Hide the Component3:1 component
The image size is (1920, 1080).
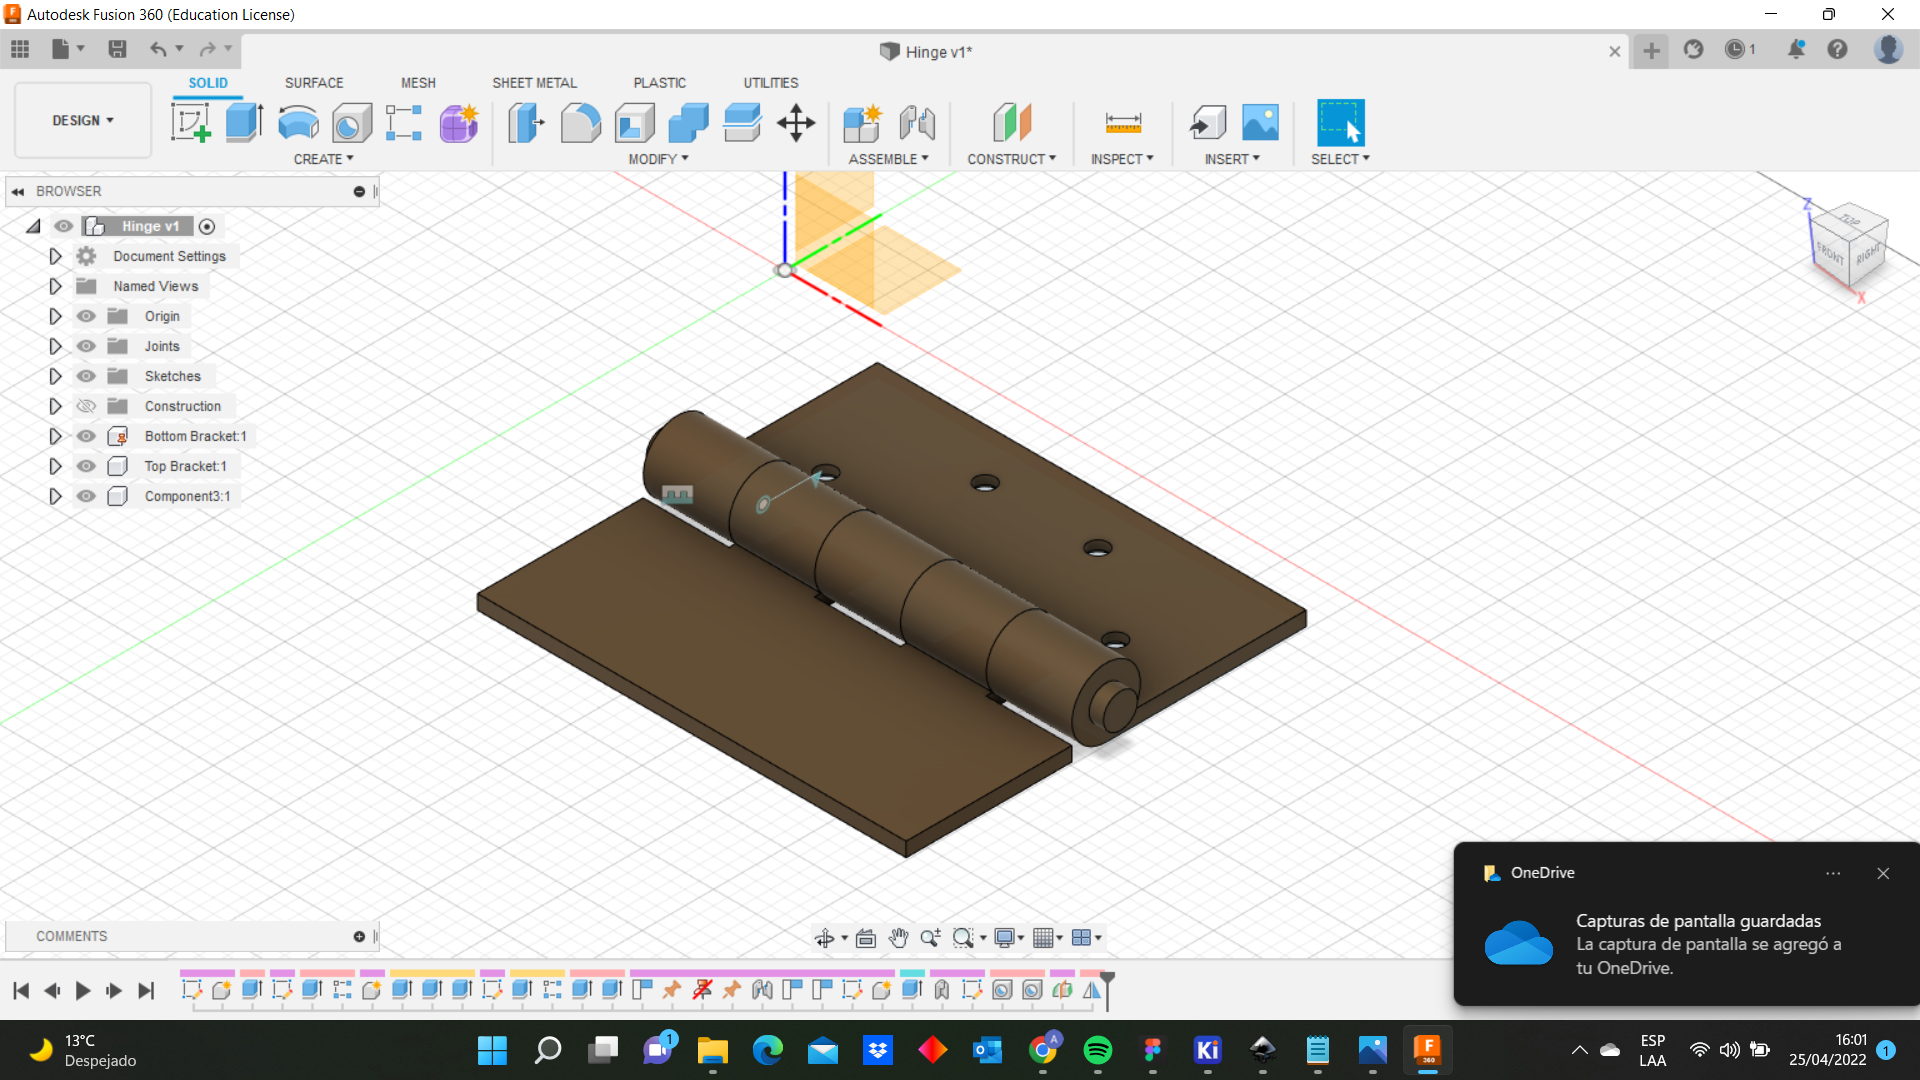coord(86,496)
